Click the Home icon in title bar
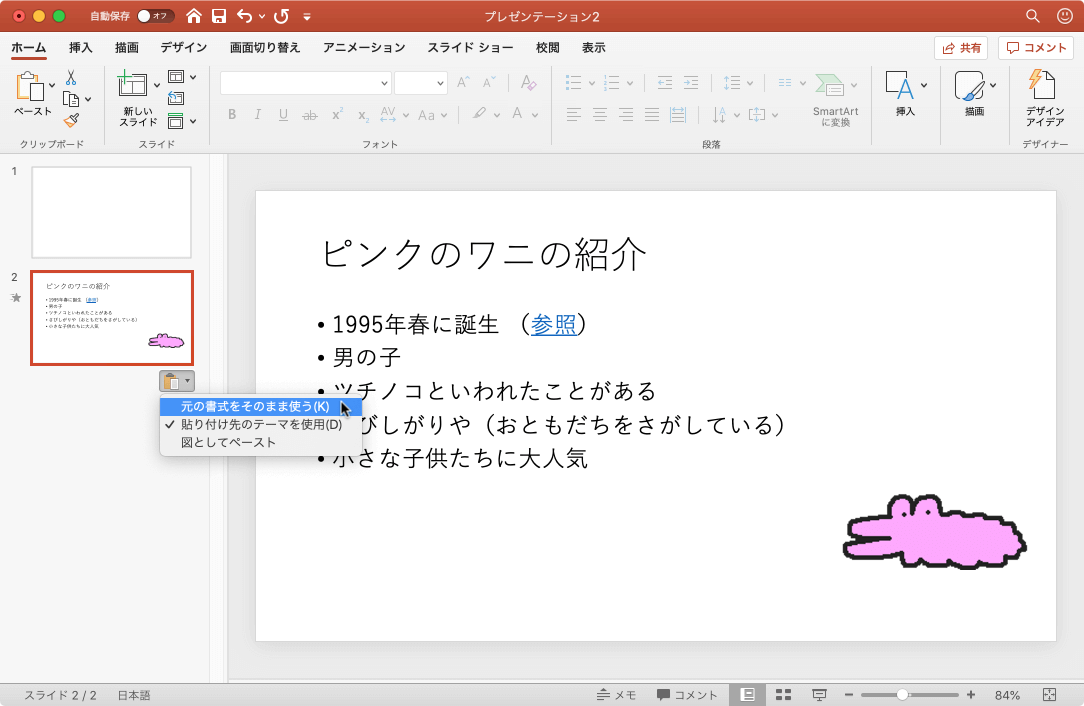 pos(194,16)
